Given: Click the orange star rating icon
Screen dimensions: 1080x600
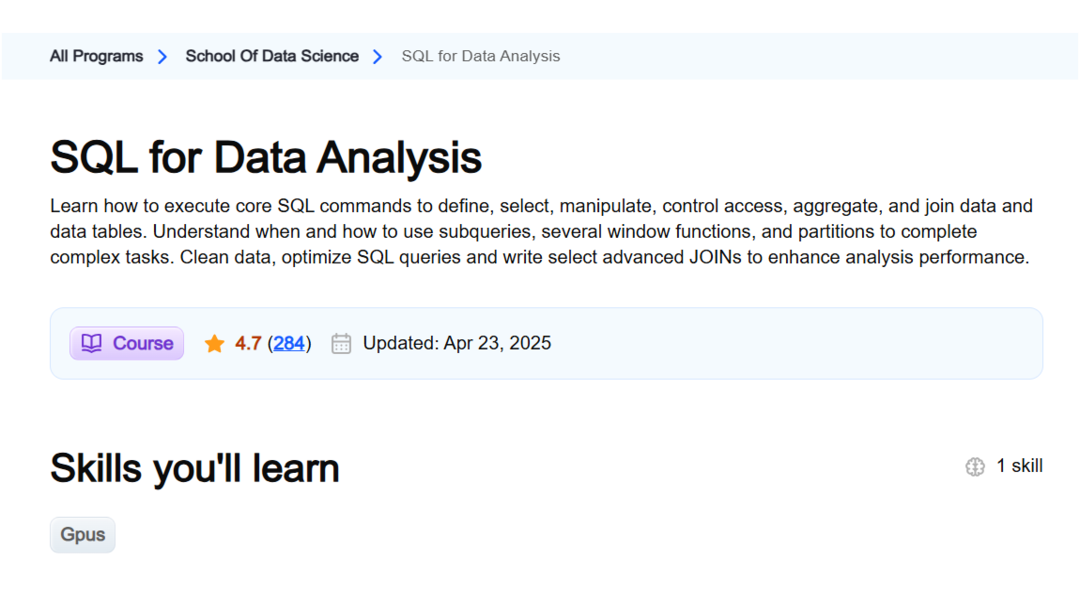Looking at the screenshot, I should [214, 344].
